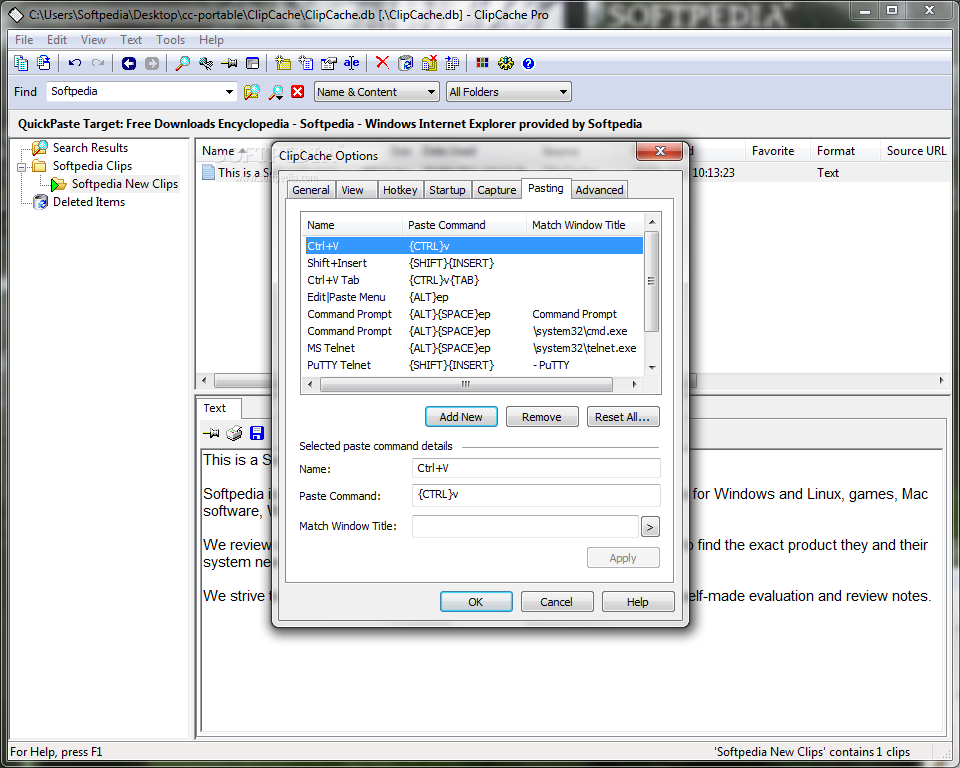
Task: Go forward with the gray right arrow
Action: pos(152,63)
